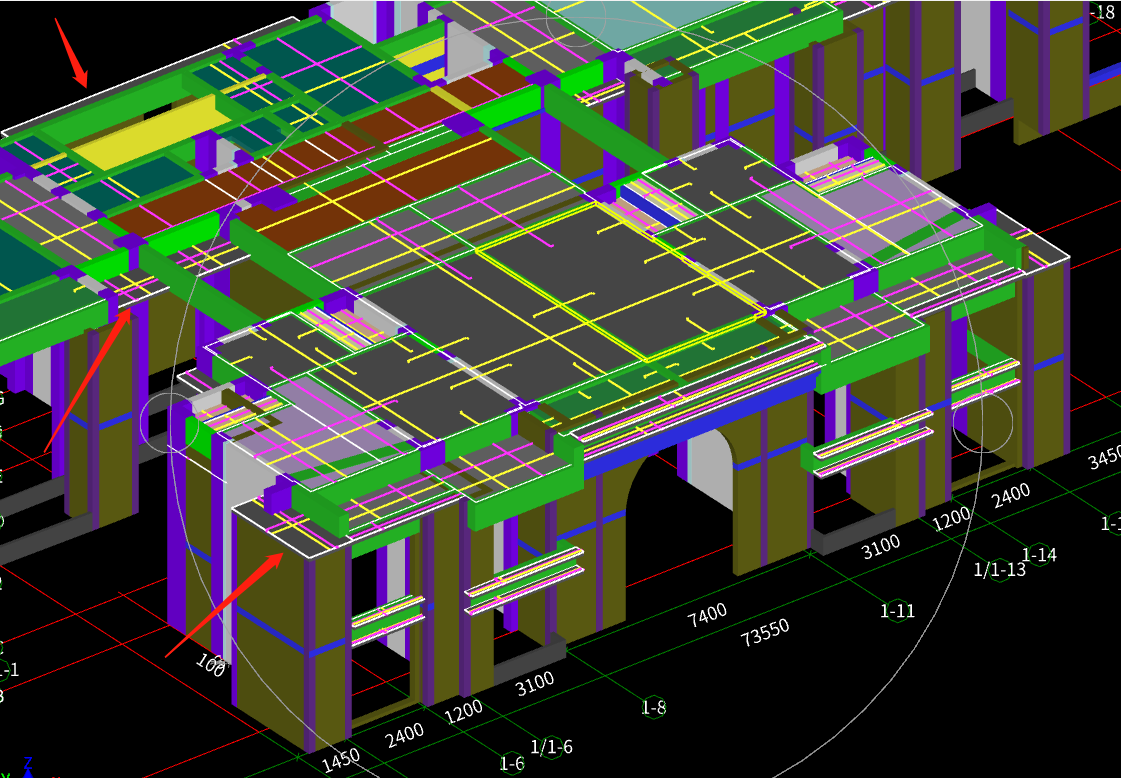The height and width of the screenshot is (778, 1121).
Task: Click the 1200 dimension near axis 1/1-6
Action: point(463,711)
